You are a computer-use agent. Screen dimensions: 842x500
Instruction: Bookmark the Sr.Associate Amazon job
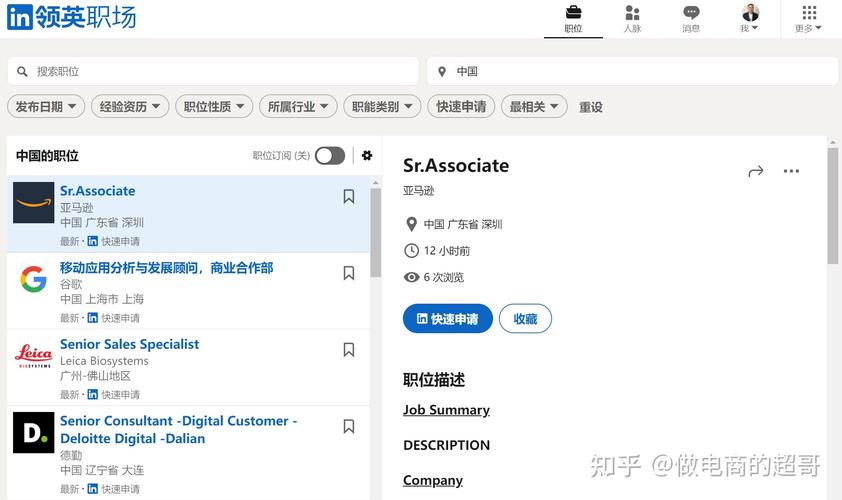point(349,197)
